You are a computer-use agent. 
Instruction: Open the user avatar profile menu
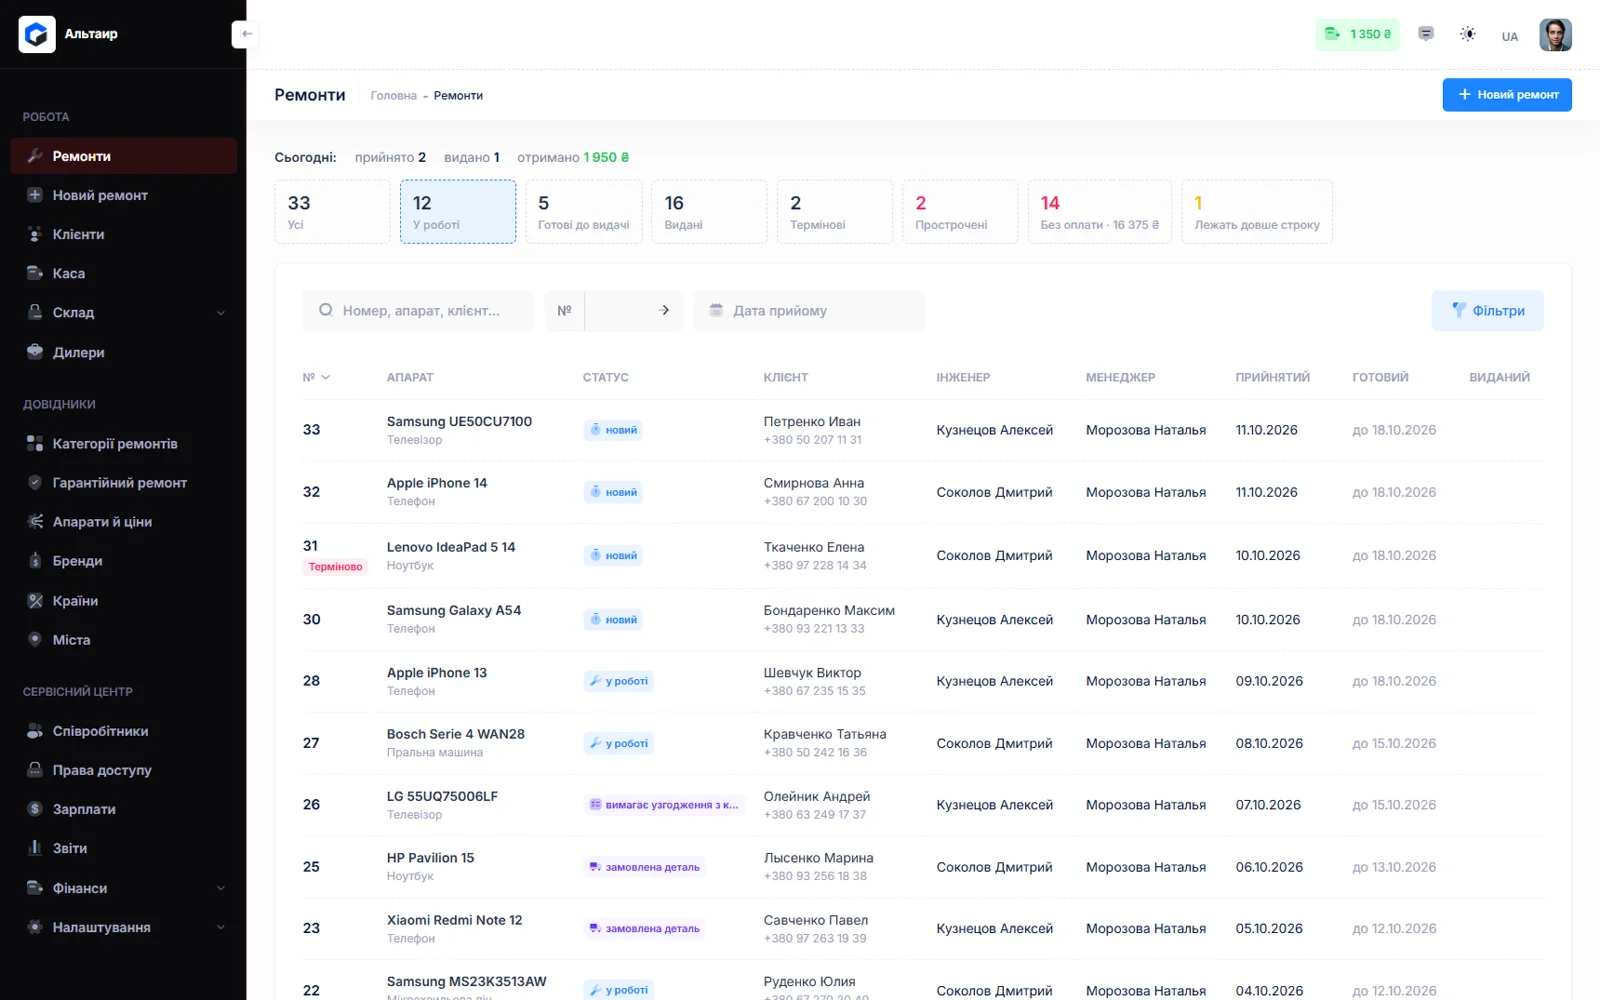1555,35
